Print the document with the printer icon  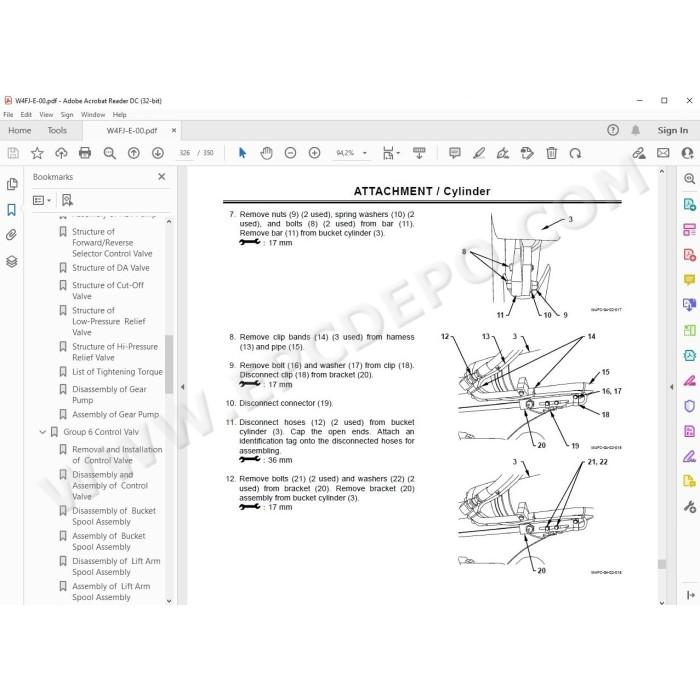coord(85,153)
